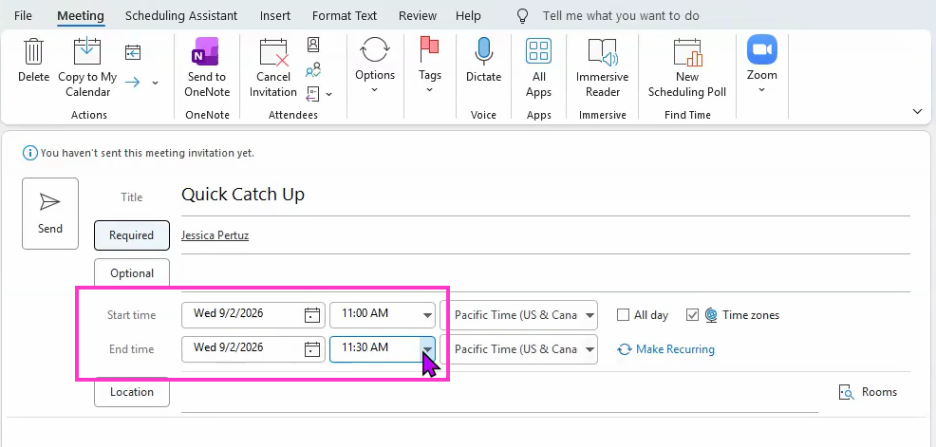Start Dictate microphone
The height and width of the screenshot is (447, 936).
coord(484,51)
